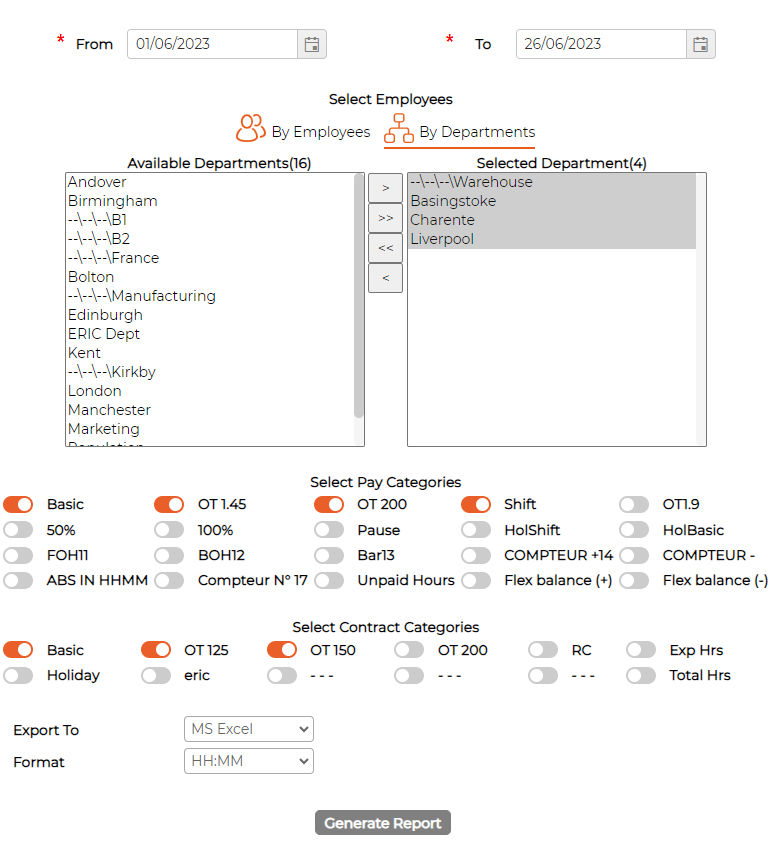This screenshot has width=779, height=864.
Task: Enable BOH12 pay category
Action: coord(169,555)
